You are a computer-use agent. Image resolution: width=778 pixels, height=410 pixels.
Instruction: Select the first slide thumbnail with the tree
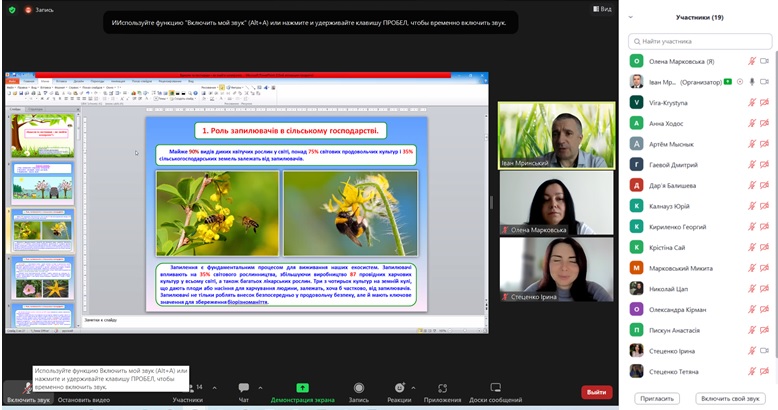point(43,136)
